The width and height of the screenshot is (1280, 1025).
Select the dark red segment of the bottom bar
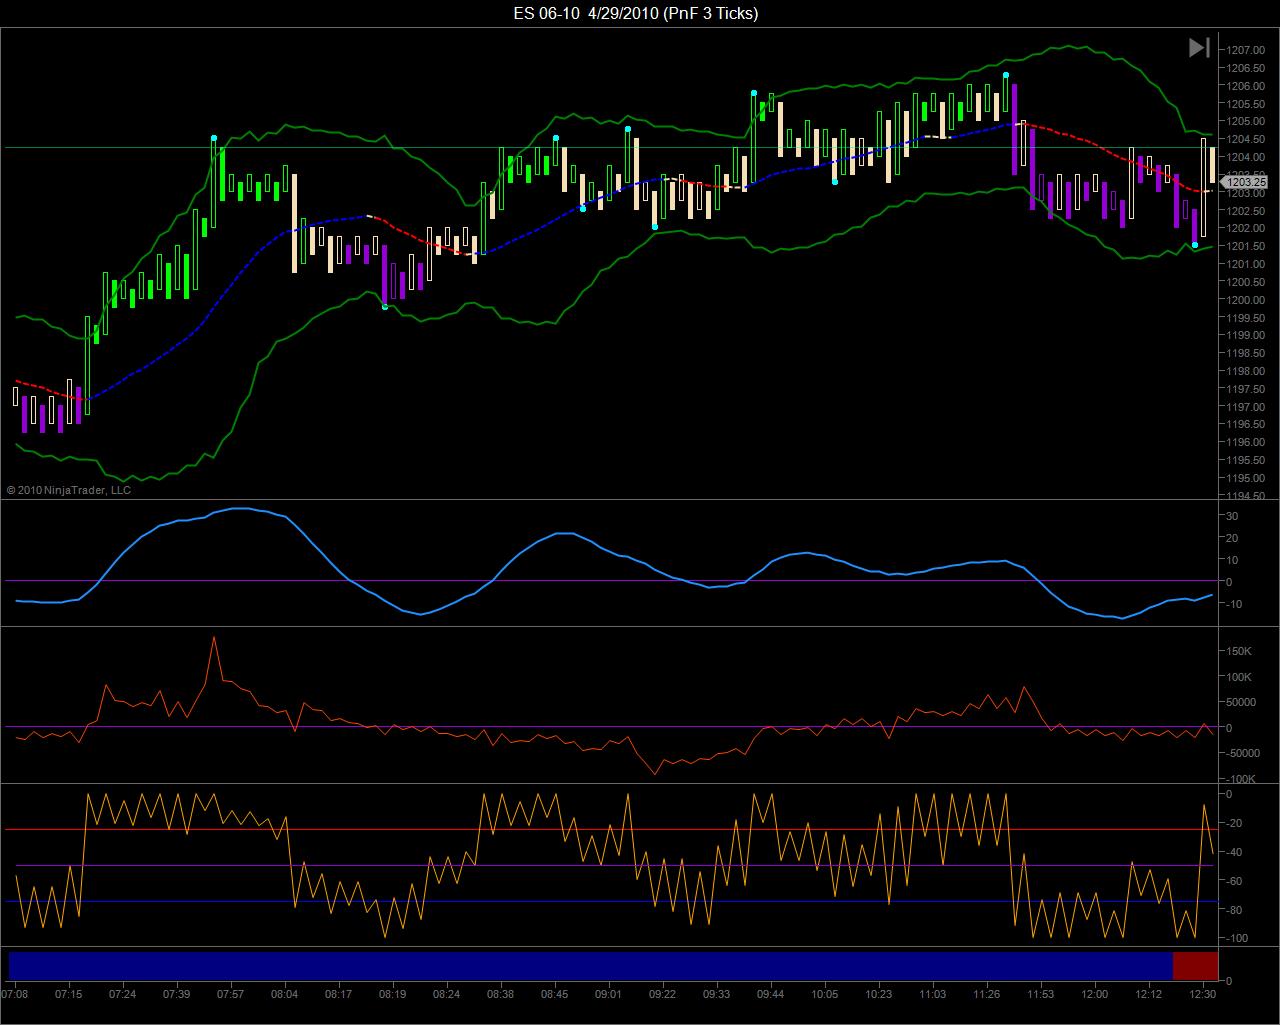pos(1195,966)
